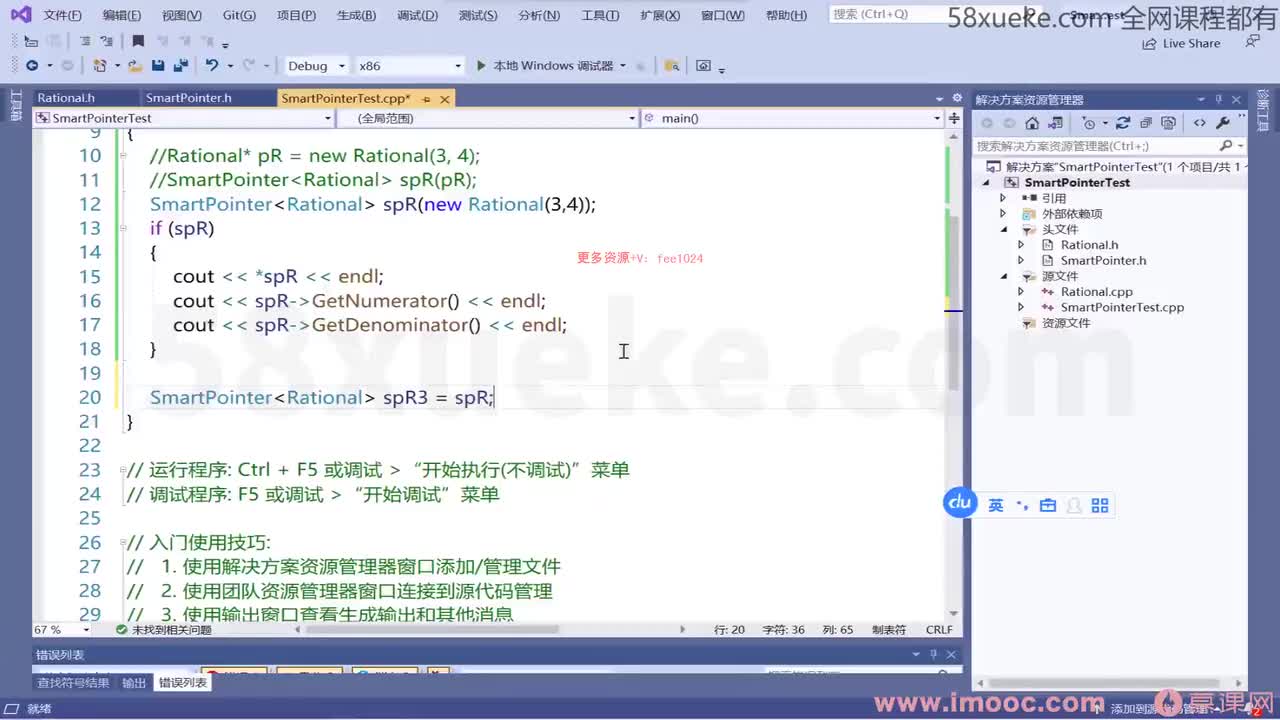Toggle auto-hide pin on Solution Explorer panel
This screenshot has width=1280, height=720.
1218,99
